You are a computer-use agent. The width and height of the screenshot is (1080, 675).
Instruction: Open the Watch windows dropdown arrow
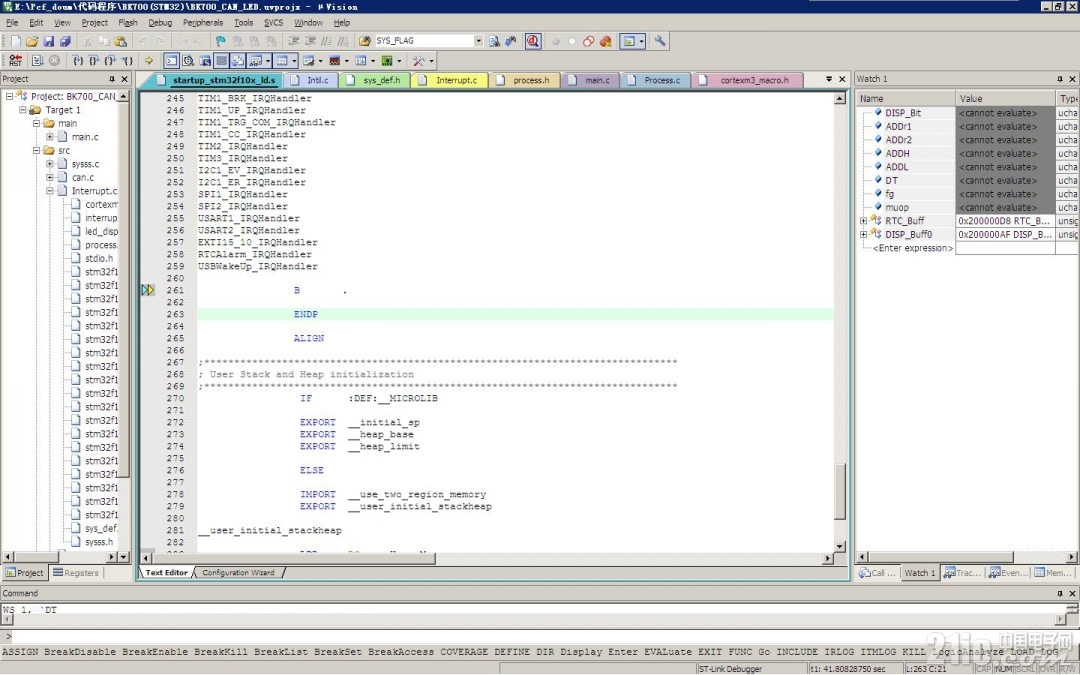click(268, 61)
